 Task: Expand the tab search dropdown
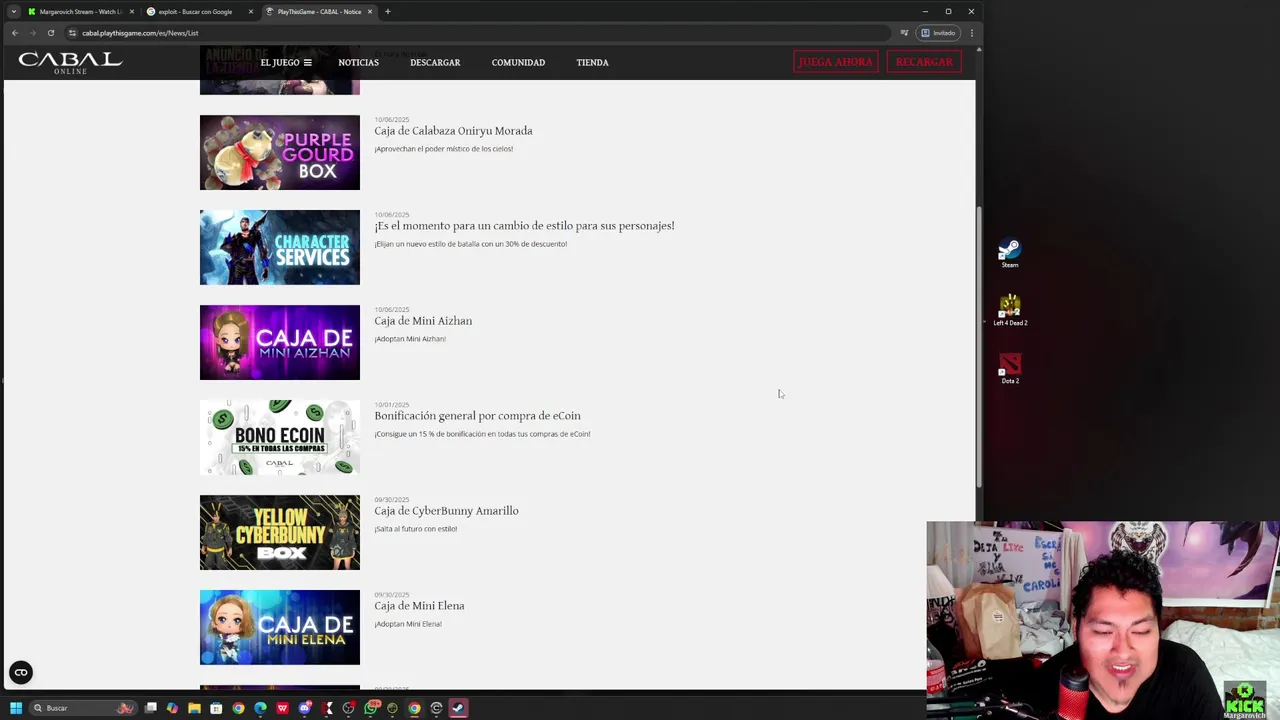point(14,12)
